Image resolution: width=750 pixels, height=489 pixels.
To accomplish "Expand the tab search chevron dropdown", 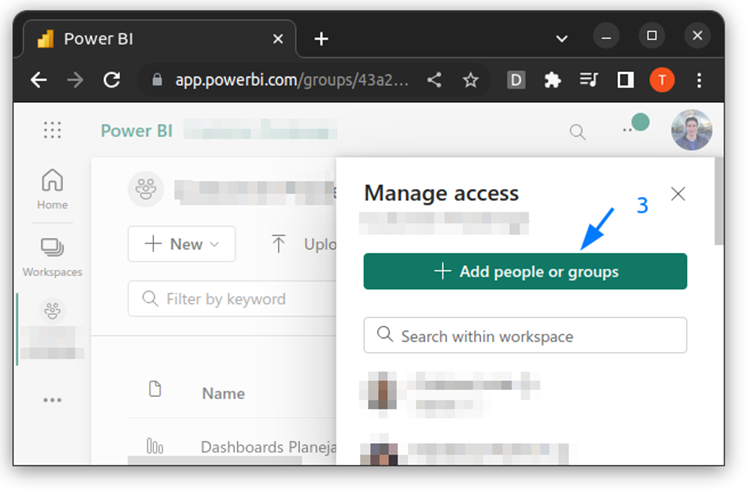I will coord(561,38).
